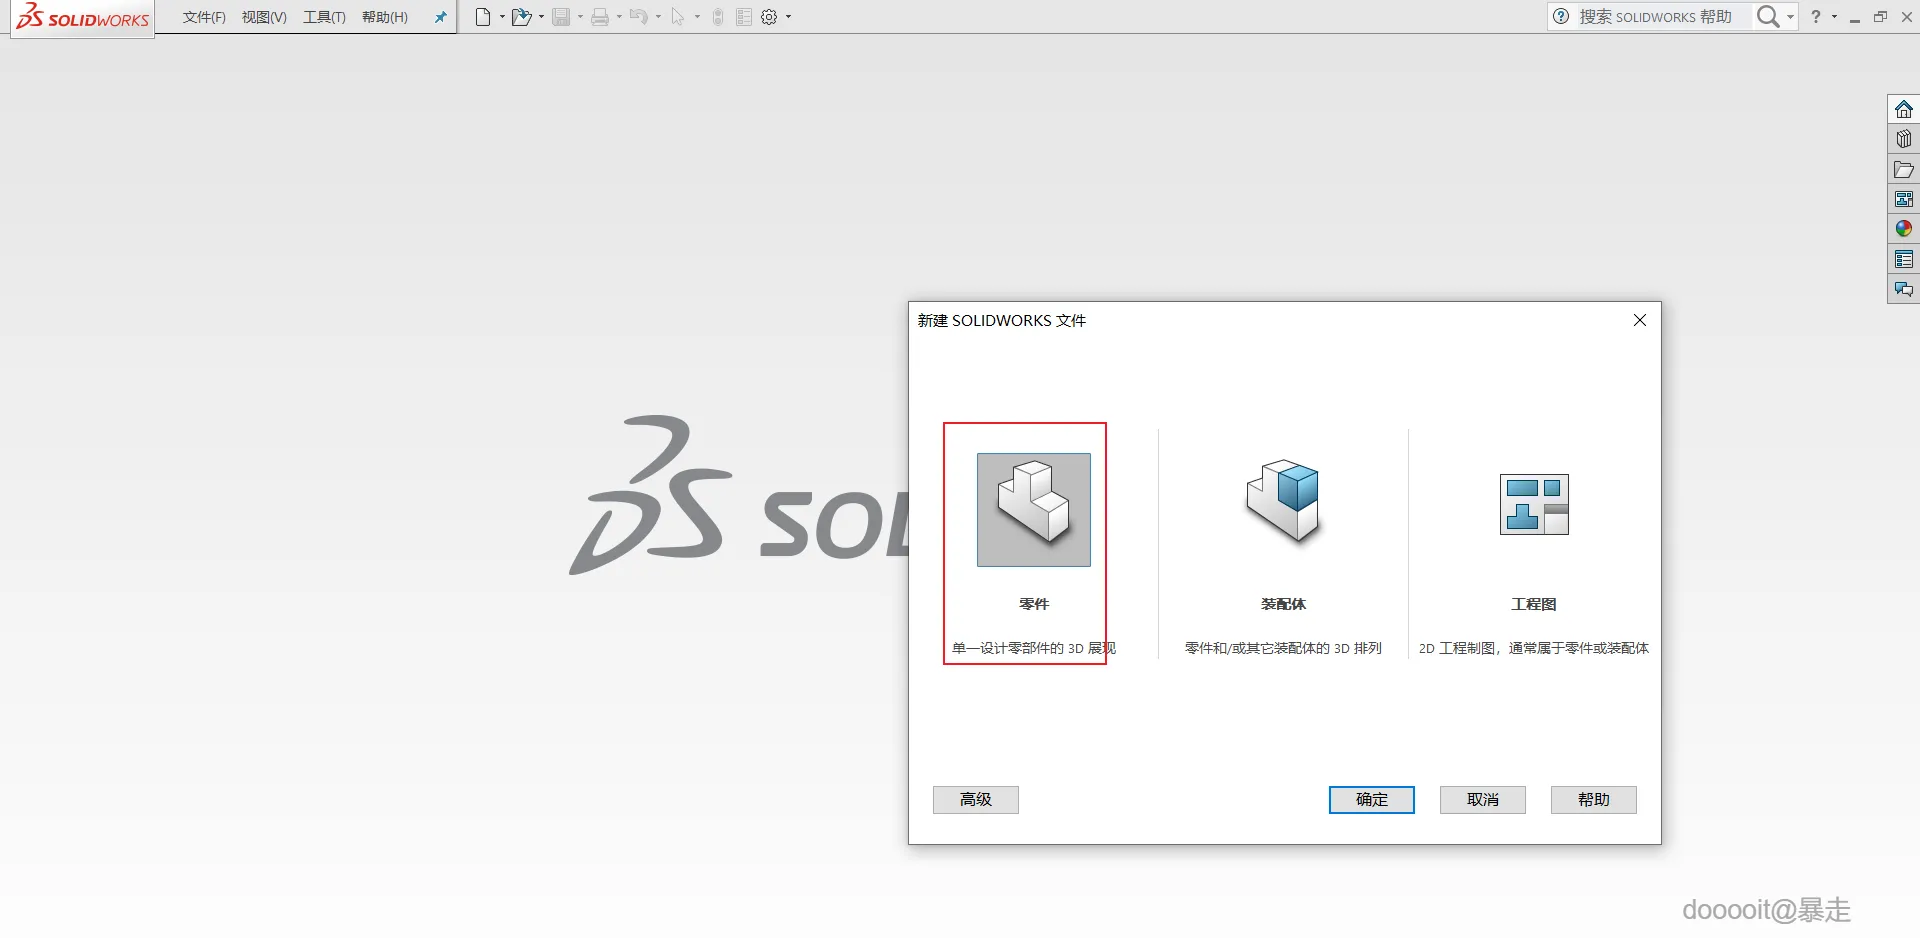Screen dimensions: 1920x938
Task: Open the Appearances color ball tab
Action: [1904, 229]
